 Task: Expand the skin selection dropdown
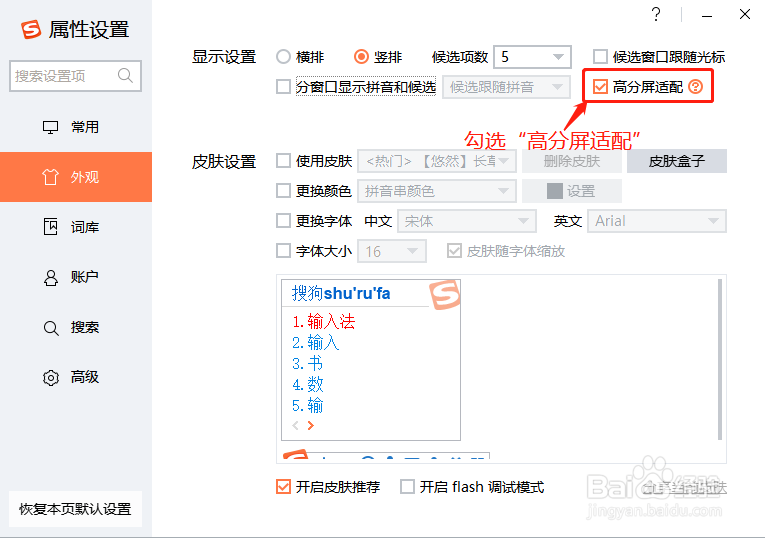pyautogui.click(x=437, y=161)
